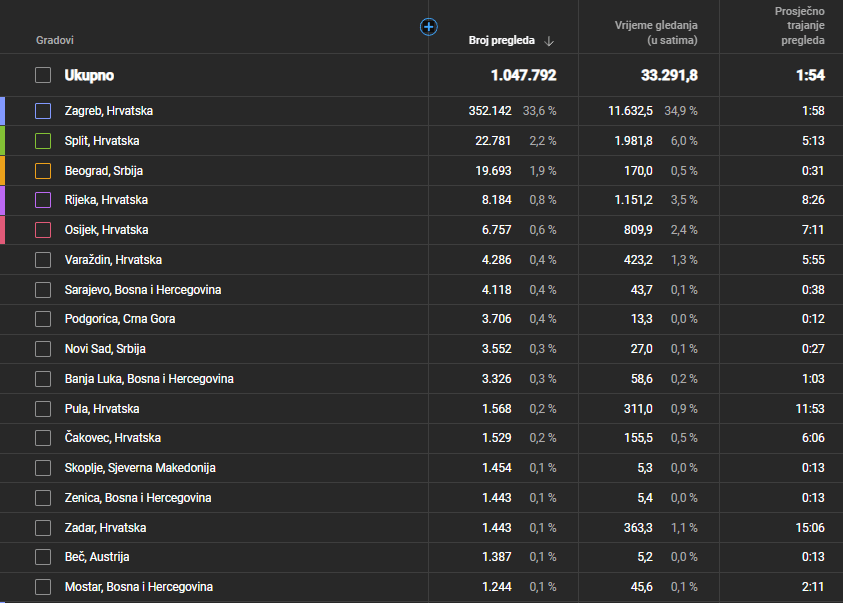Toggle the Beograd, Srbija checkbox
Viewport: 843px width, 603px height.
42,171
